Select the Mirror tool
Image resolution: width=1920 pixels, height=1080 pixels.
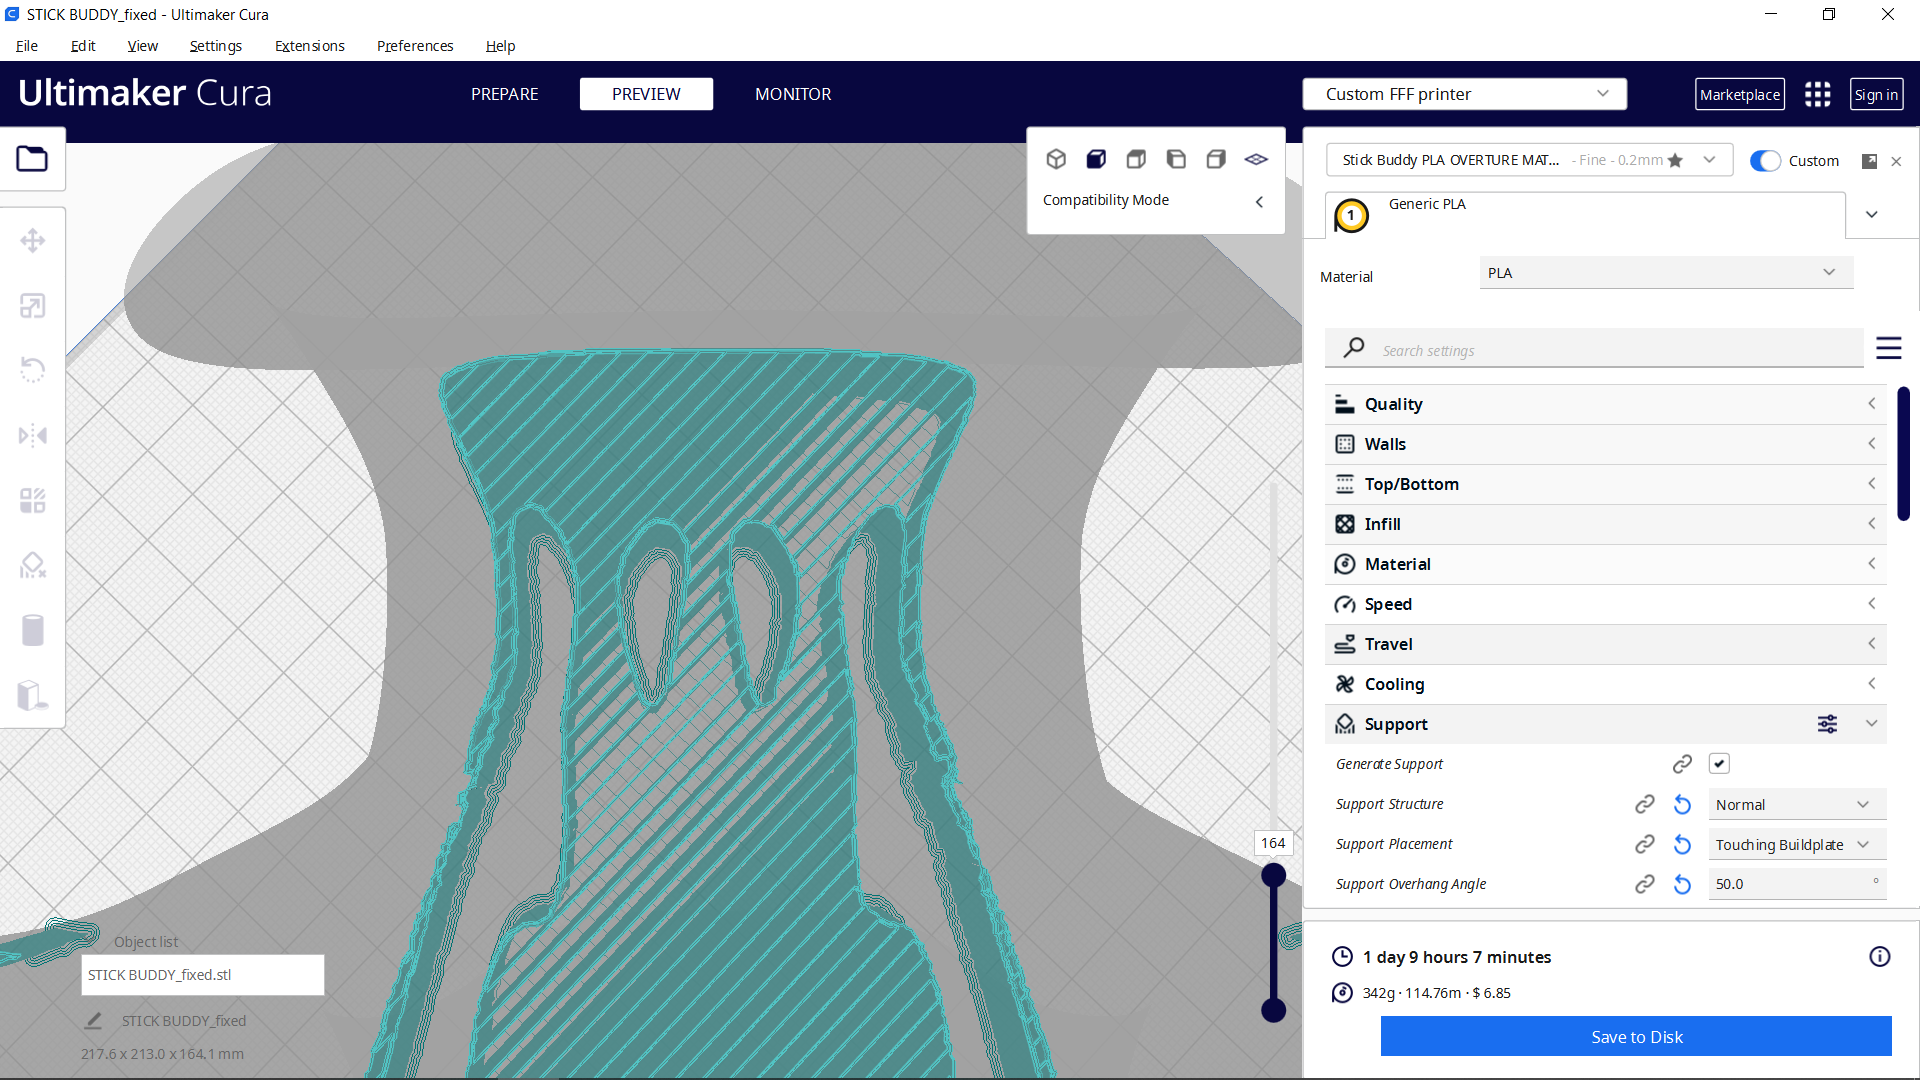pyautogui.click(x=33, y=435)
